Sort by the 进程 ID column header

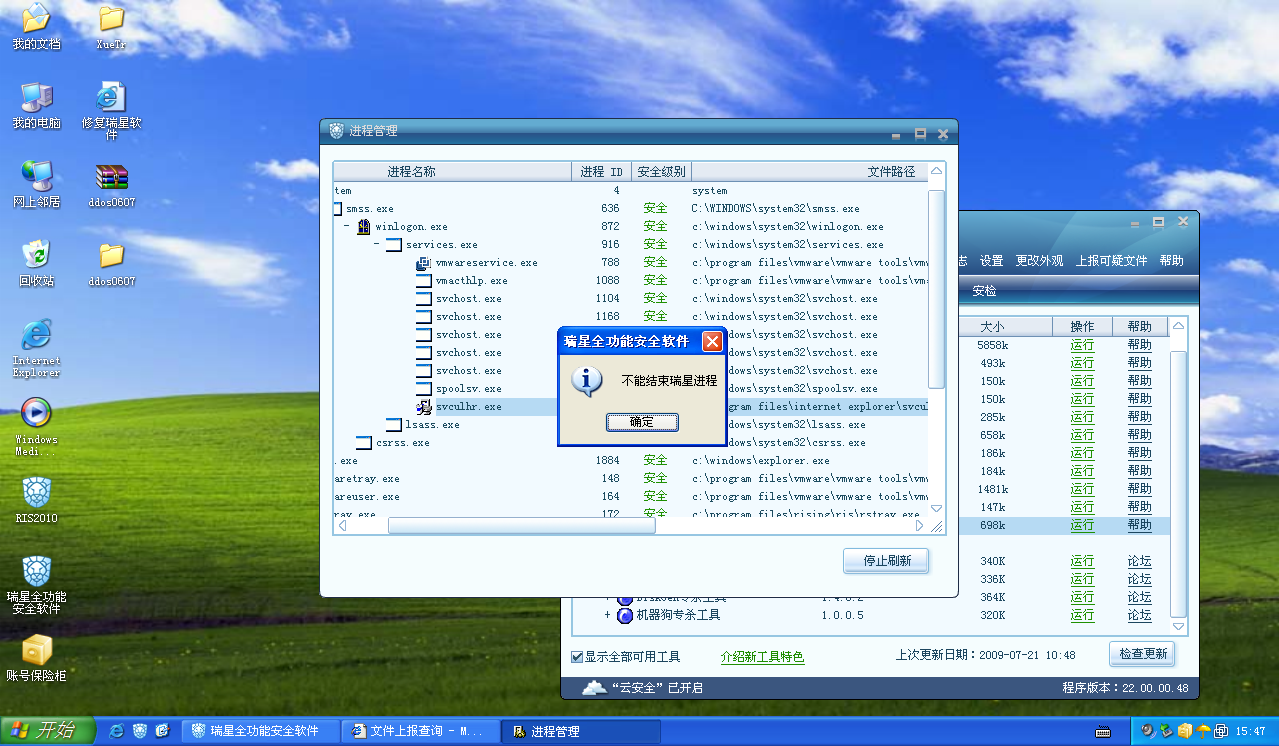[601, 172]
